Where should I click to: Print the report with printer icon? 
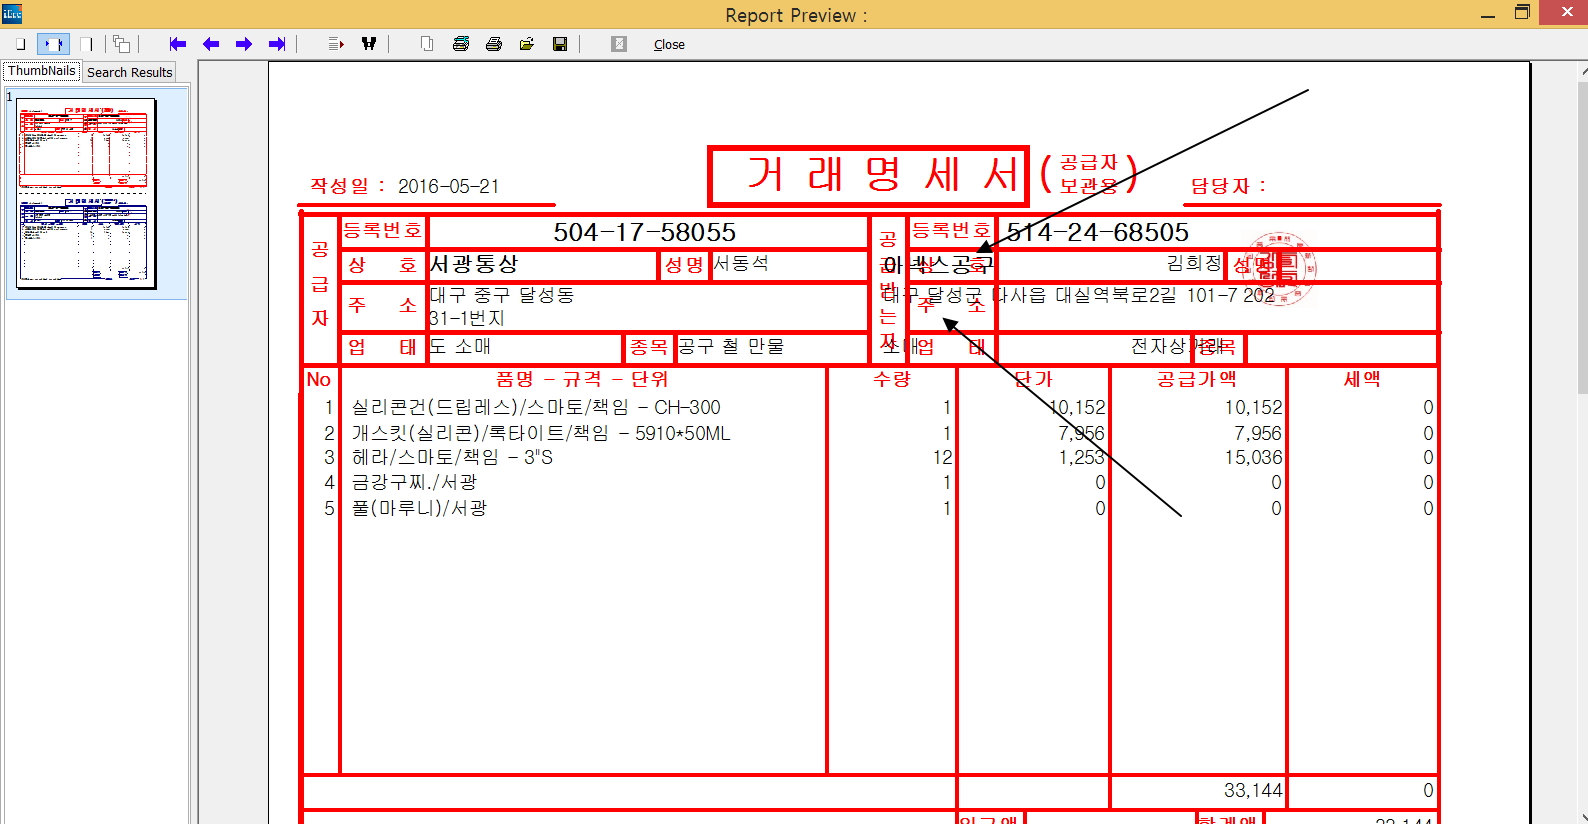(x=494, y=44)
